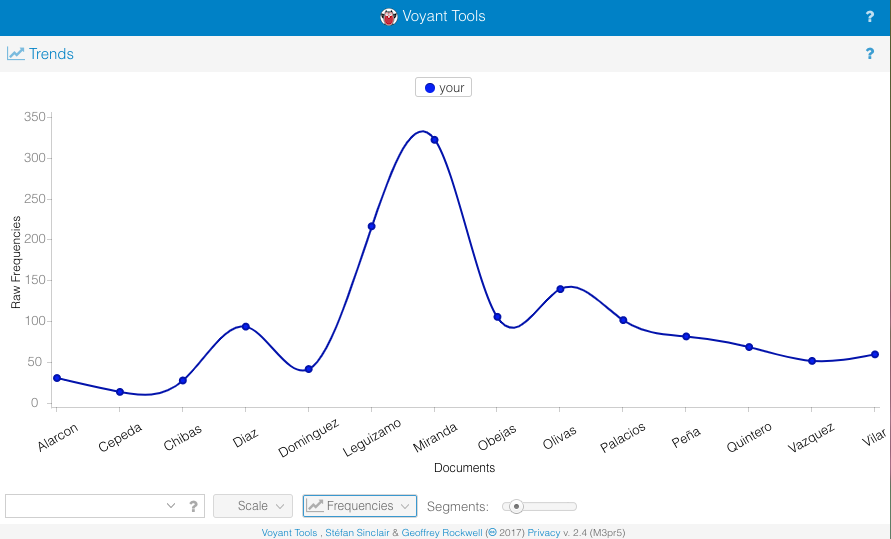891x539 pixels.
Task: Select the Vazquez data point
Action: (x=812, y=361)
